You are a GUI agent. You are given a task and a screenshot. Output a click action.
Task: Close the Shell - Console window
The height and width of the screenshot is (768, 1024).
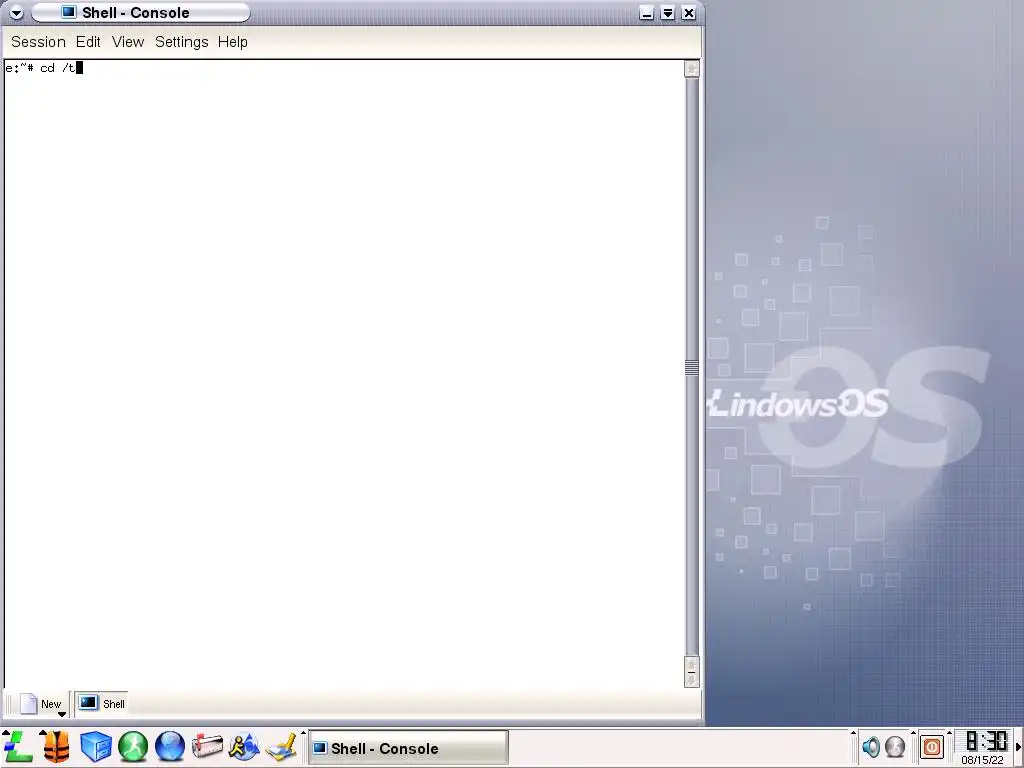coord(688,13)
